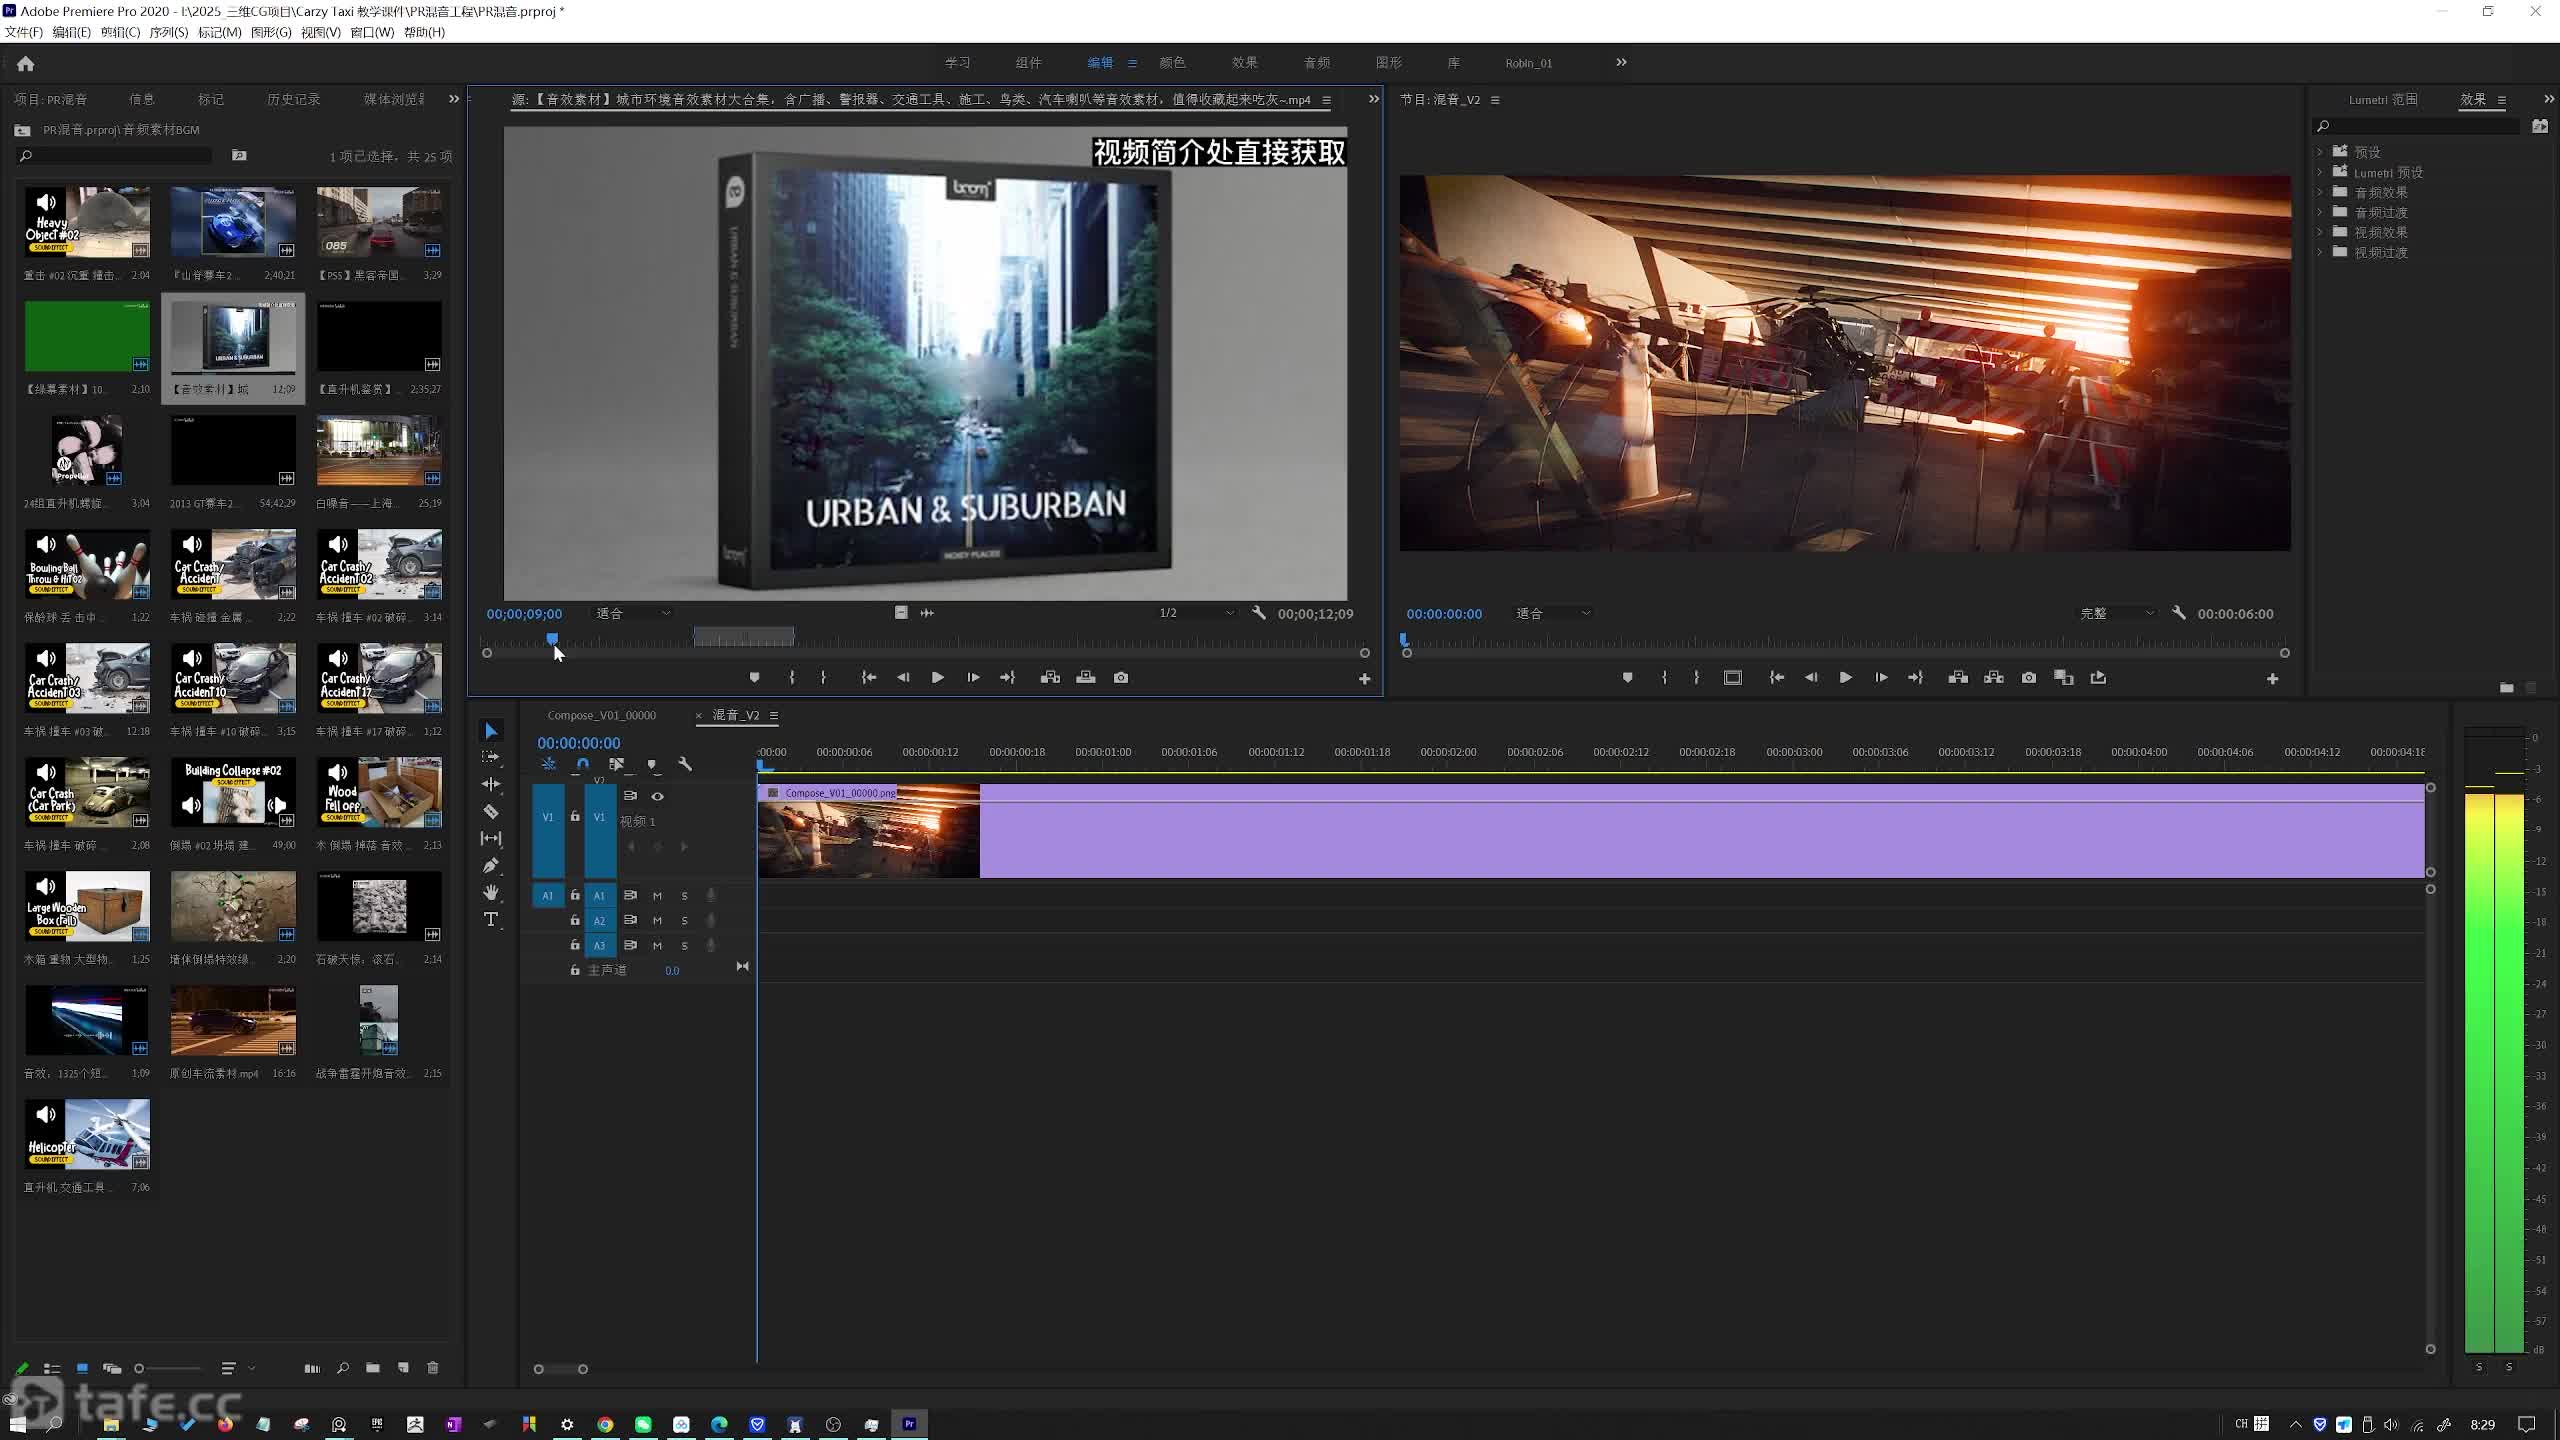Switch to Compose_V01_00000 timeline tab
Viewport: 2560px width, 1440px height.
click(x=601, y=715)
